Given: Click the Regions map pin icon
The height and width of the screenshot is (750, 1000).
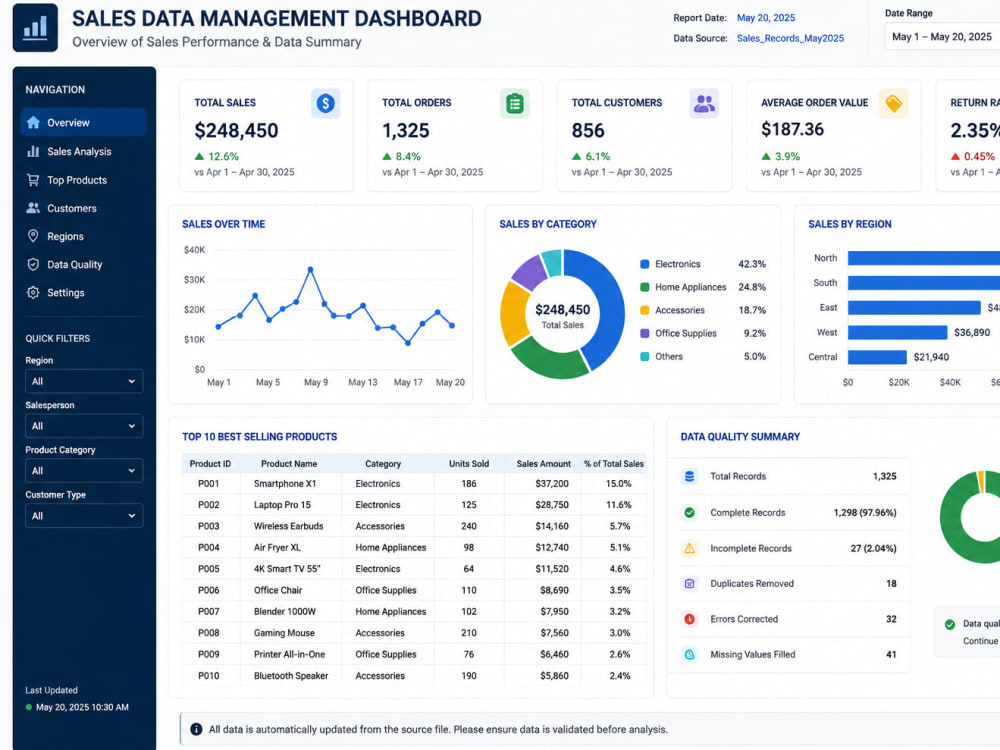Looking at the screenshot, I should [33, 236].
